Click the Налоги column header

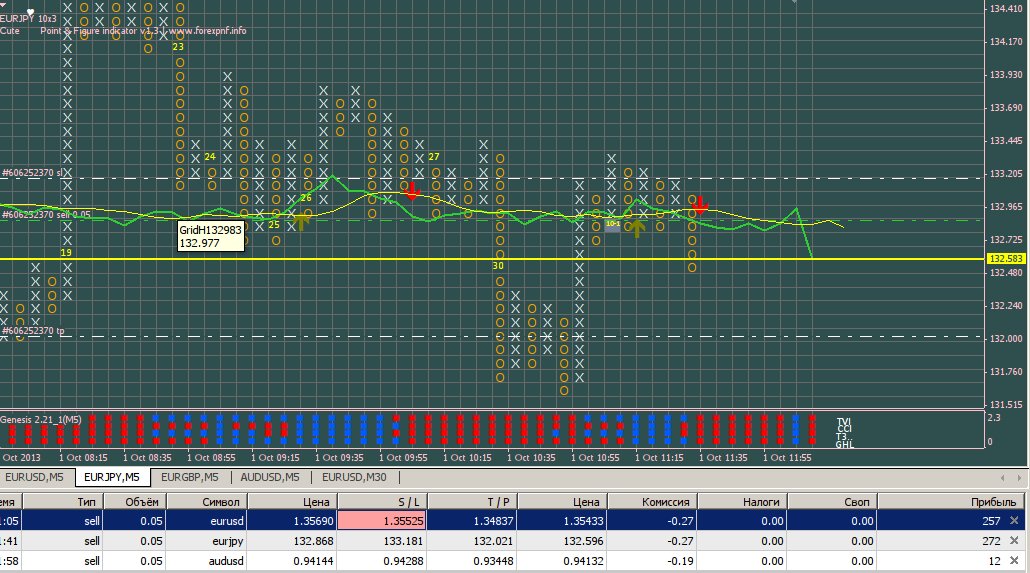coord(742,501)
